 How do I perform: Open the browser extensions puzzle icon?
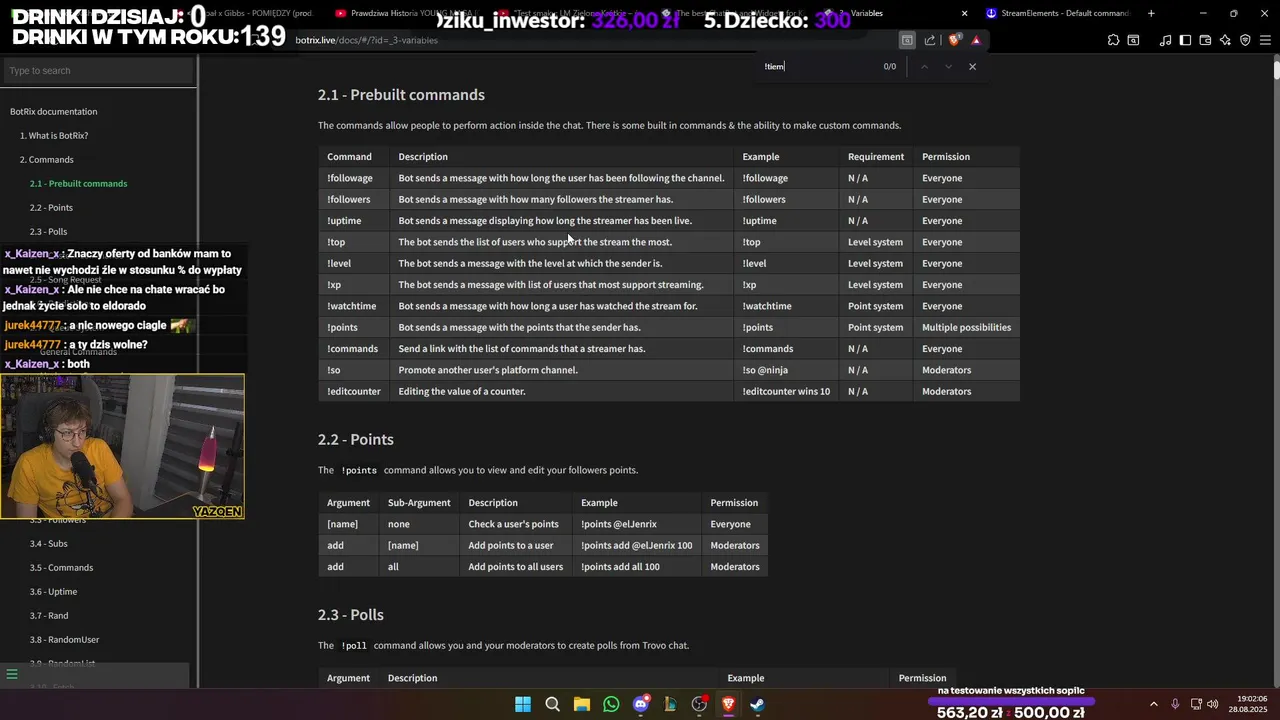1113,40
